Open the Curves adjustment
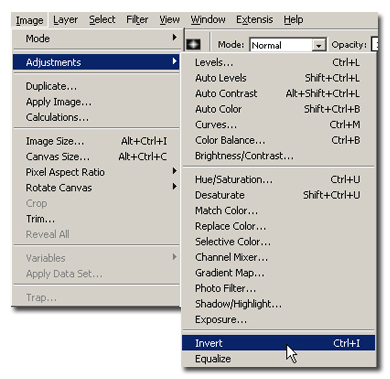The image size is (390, 379). pos(278,125)
